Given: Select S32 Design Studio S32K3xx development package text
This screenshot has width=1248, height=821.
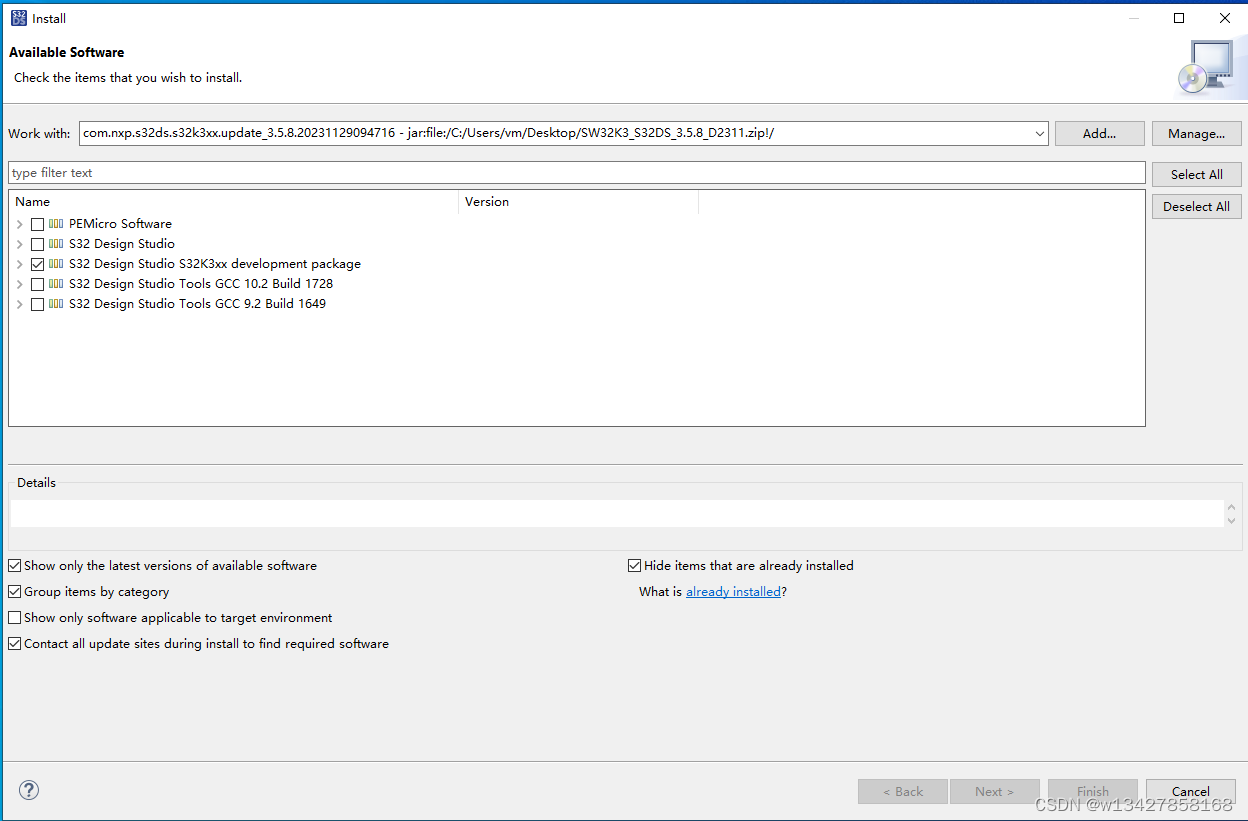Looking at the screenshot, I should (x=215, y=264).
